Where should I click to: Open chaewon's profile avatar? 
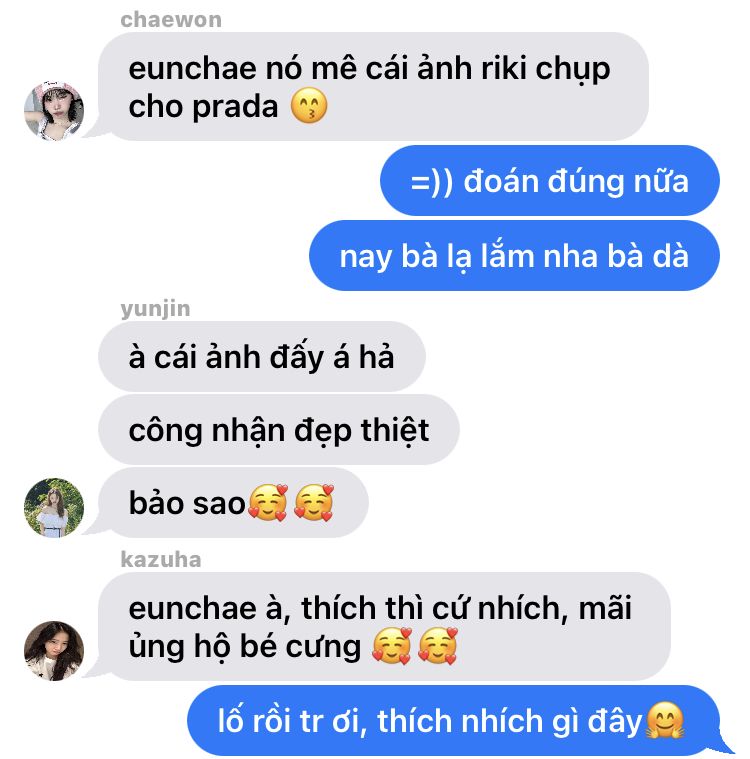pos(54,111)
